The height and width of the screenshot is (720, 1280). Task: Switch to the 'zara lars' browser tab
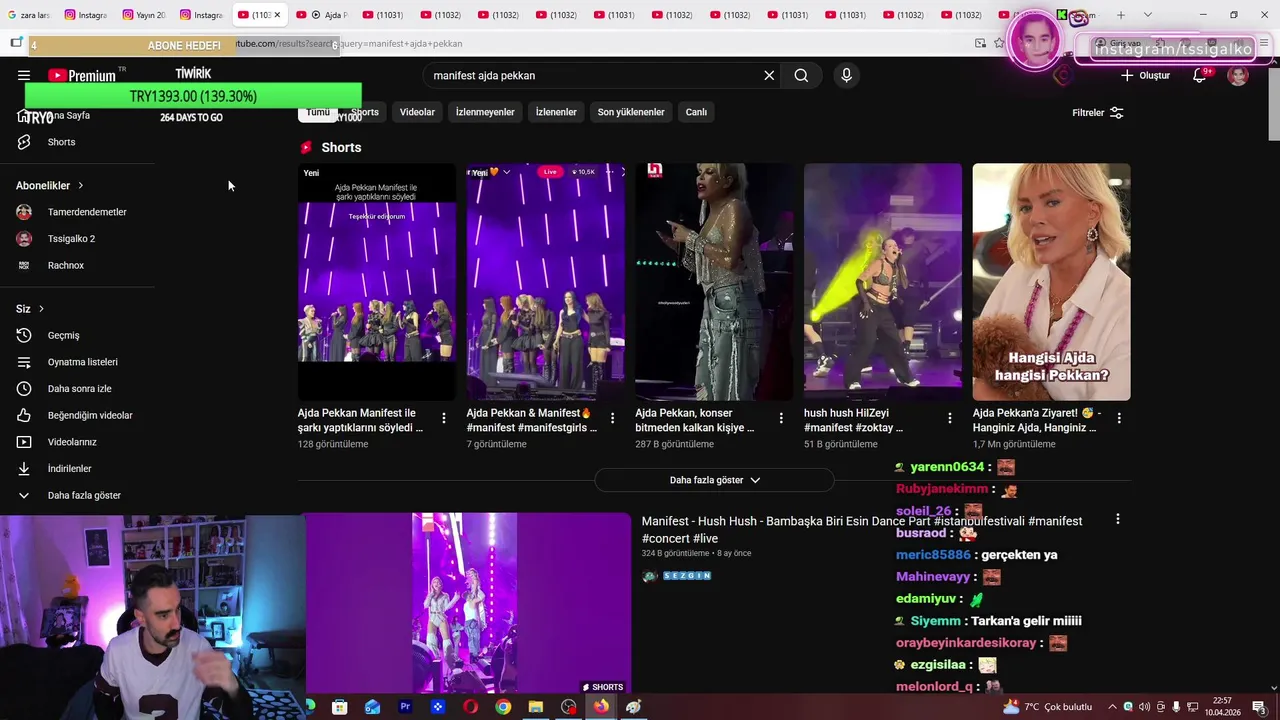[x=29, y=15]
